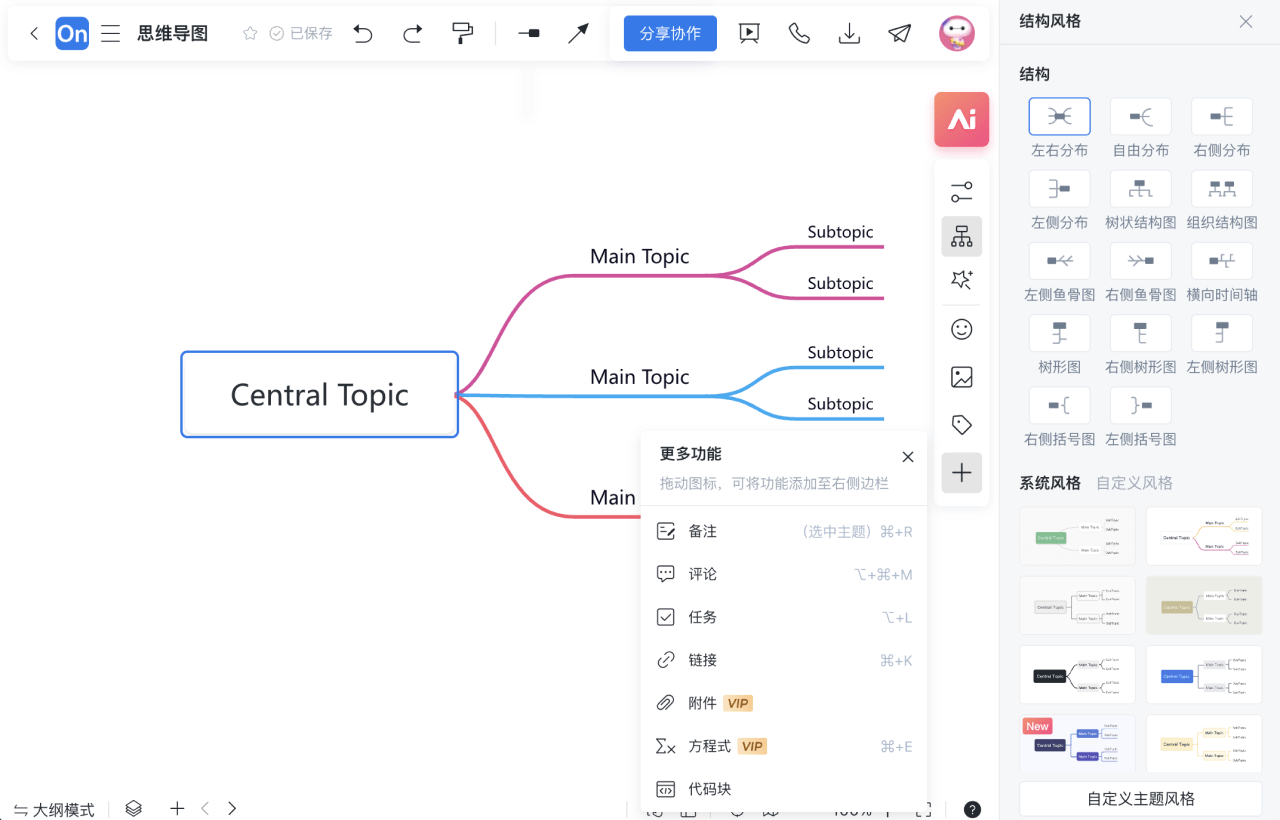Click the 分享协作 button
The width and height of the screenshot is (1280, 820).
[x=670, y=34]
